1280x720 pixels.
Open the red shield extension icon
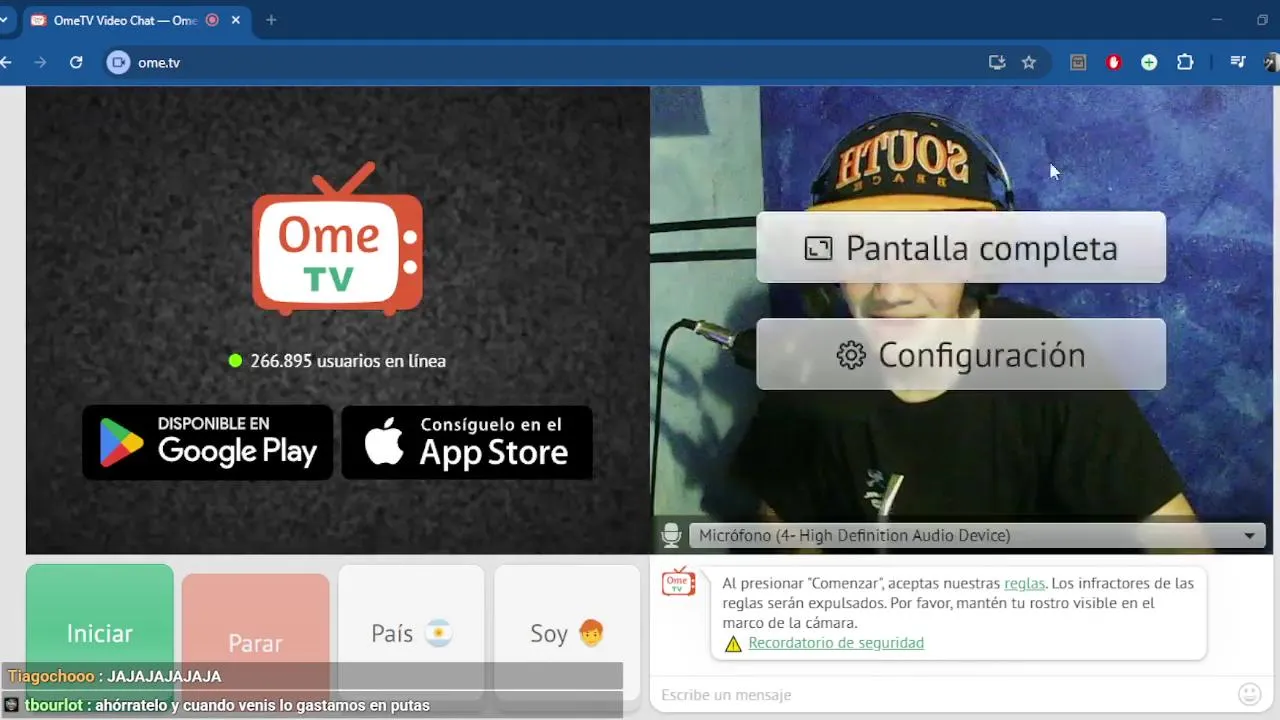click(1113, 62)
